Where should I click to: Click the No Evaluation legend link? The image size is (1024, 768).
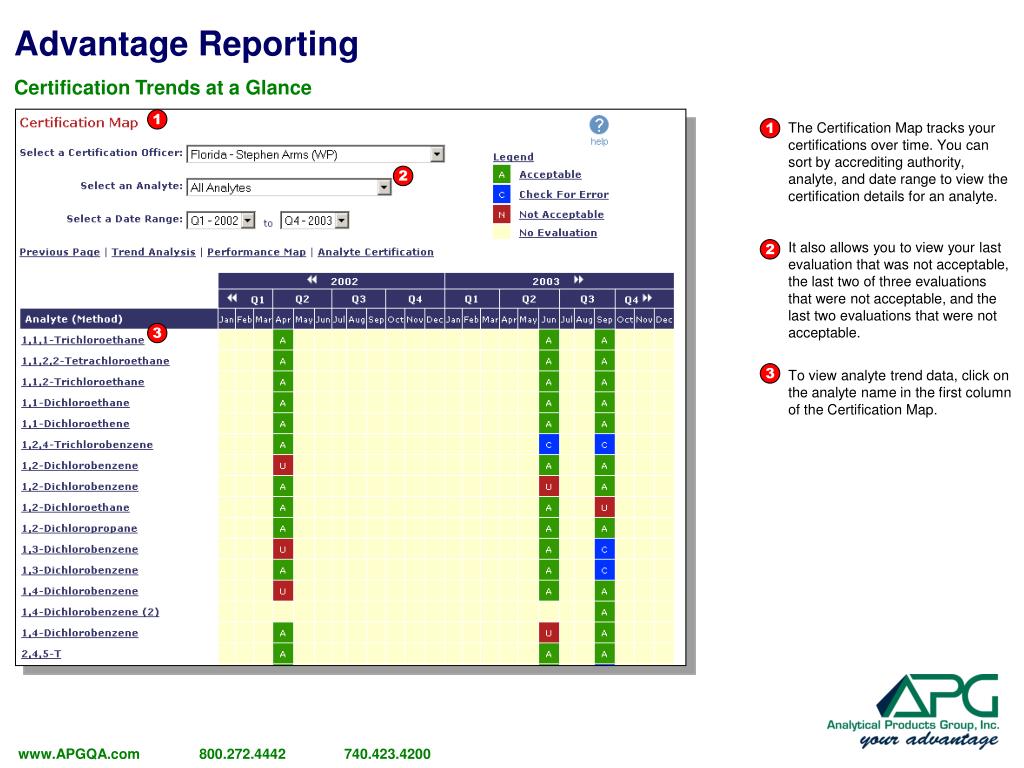click(x=558, y=232)
